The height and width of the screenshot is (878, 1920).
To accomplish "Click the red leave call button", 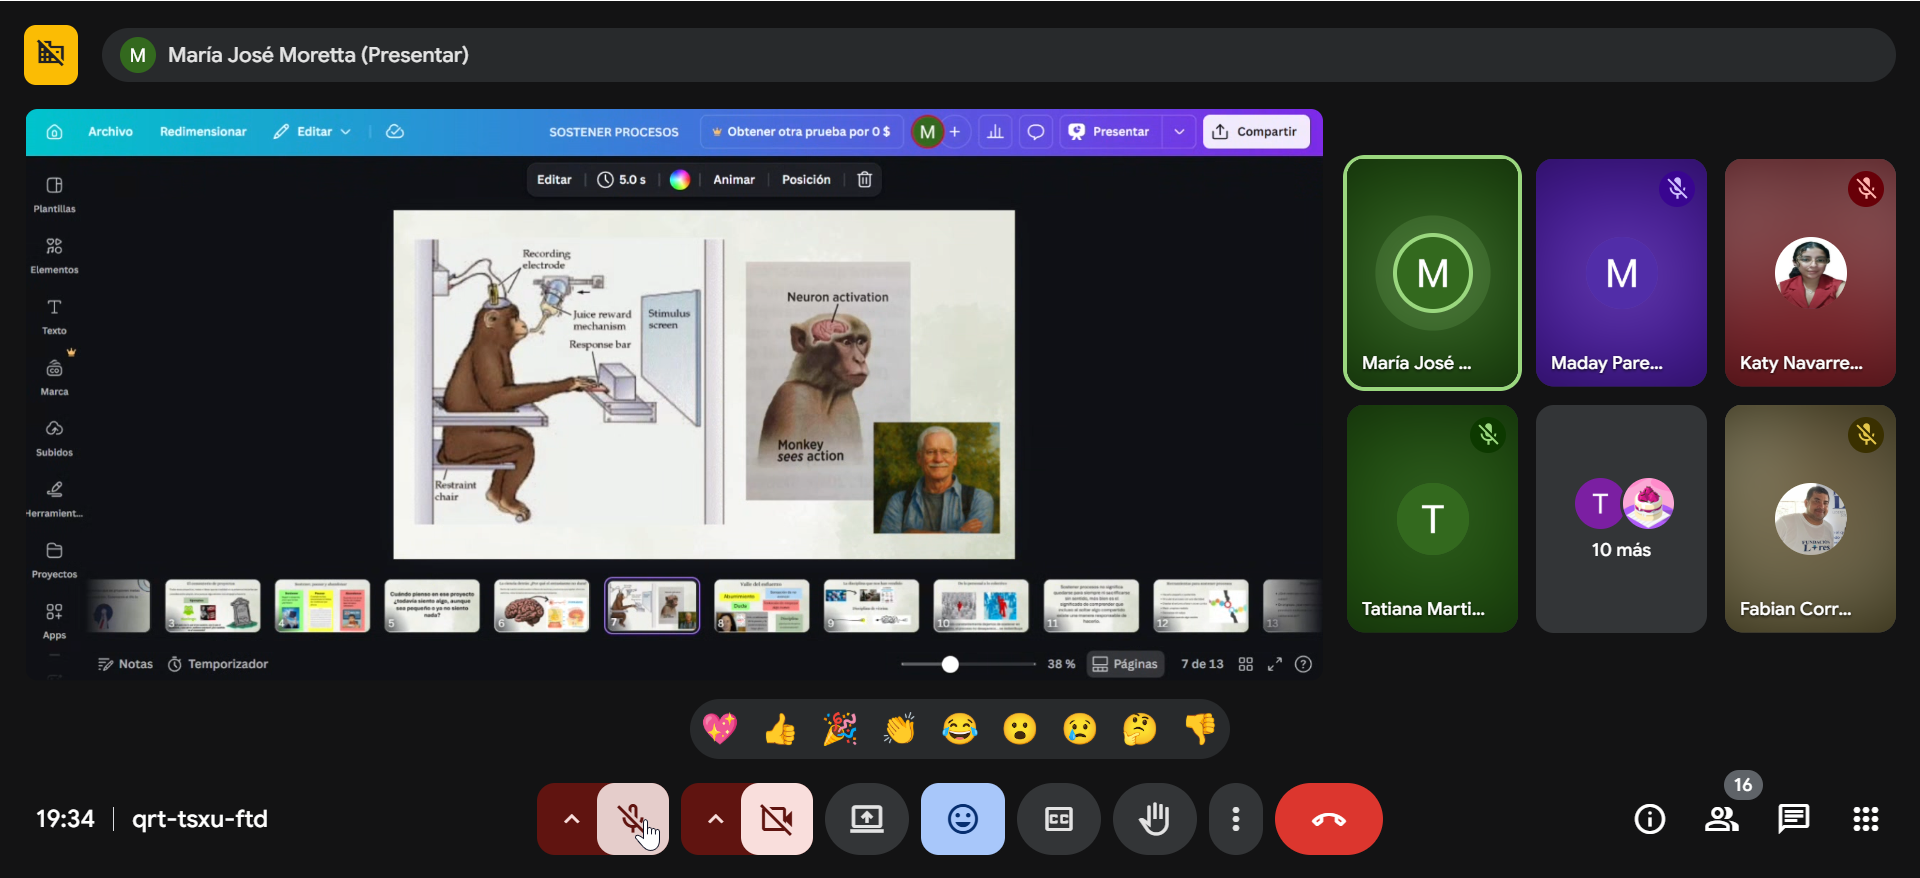I will tap(1328, 819).
